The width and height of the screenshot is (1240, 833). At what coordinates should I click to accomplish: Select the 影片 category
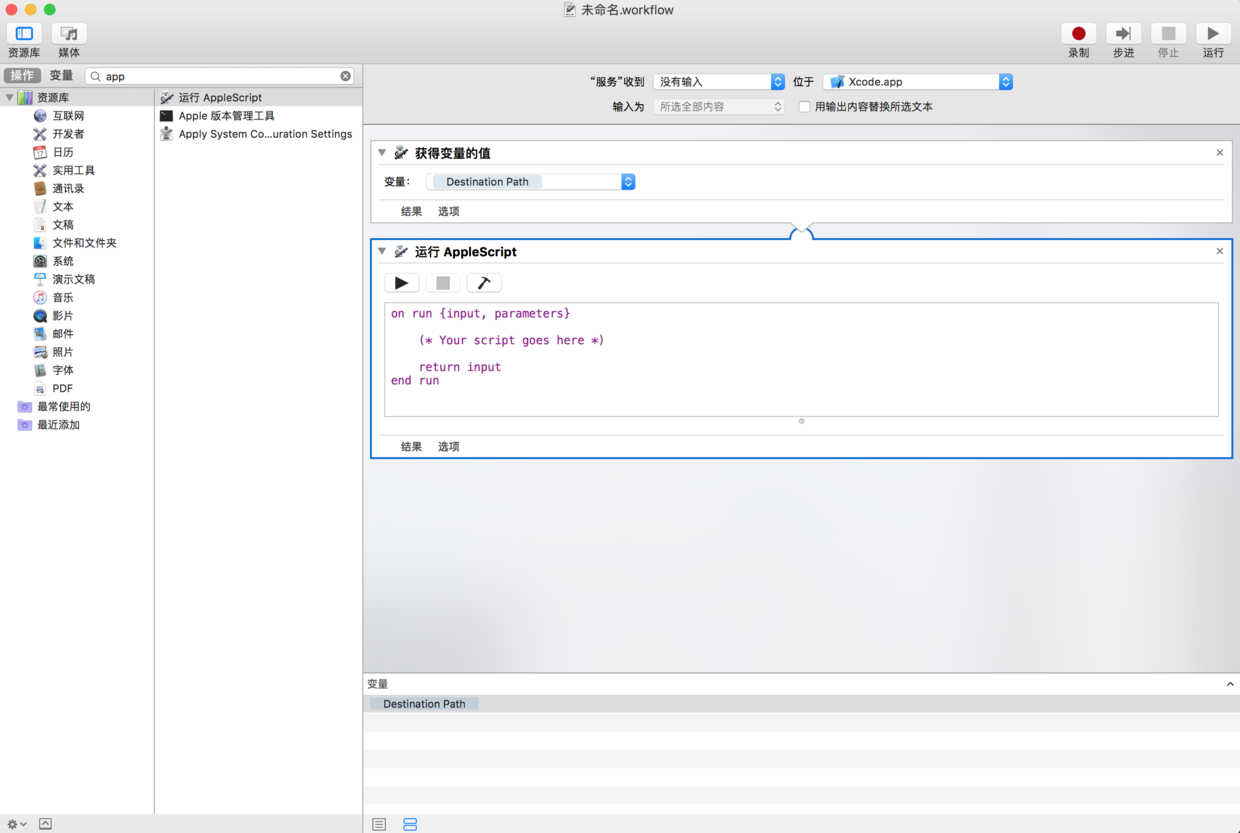(62, 315)
